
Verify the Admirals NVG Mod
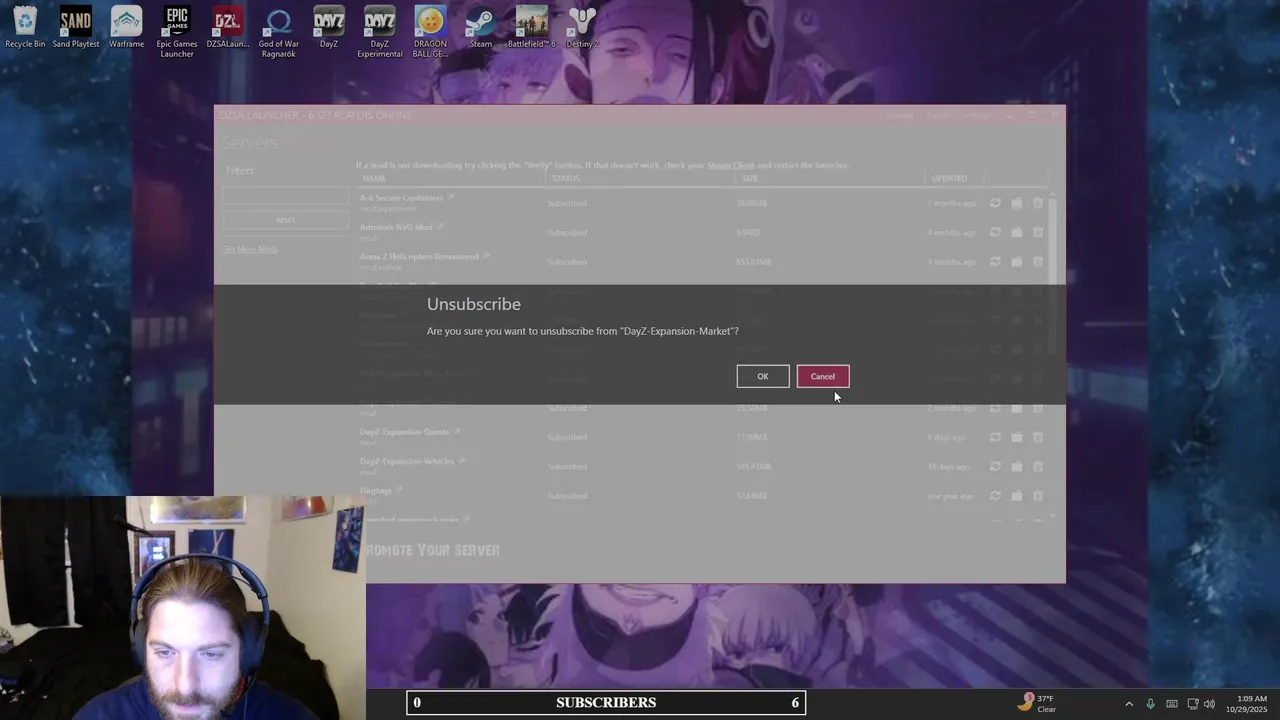pos(995,232)
